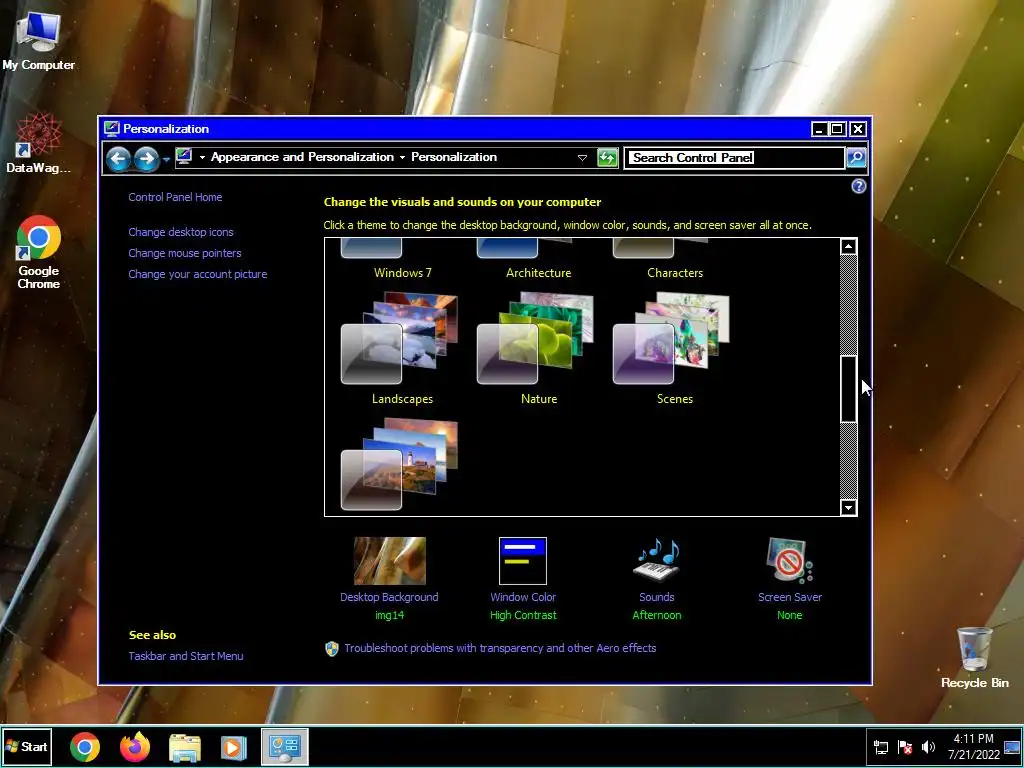1024x768 pixels.
Task: Click Troubleshoot transparency and Aero effects link
Action: 500,648
